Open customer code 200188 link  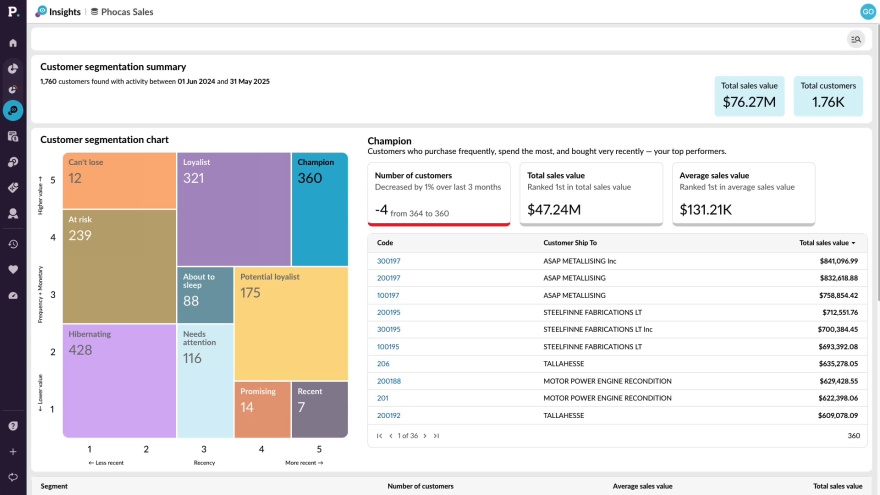point(388,381)
